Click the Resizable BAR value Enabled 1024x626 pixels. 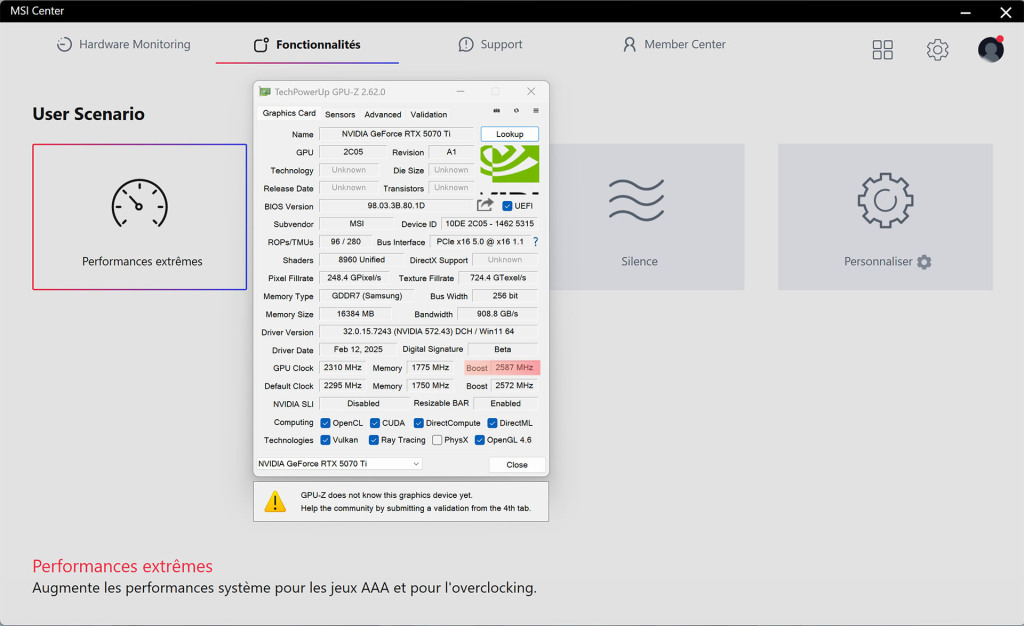coord(505,403)
